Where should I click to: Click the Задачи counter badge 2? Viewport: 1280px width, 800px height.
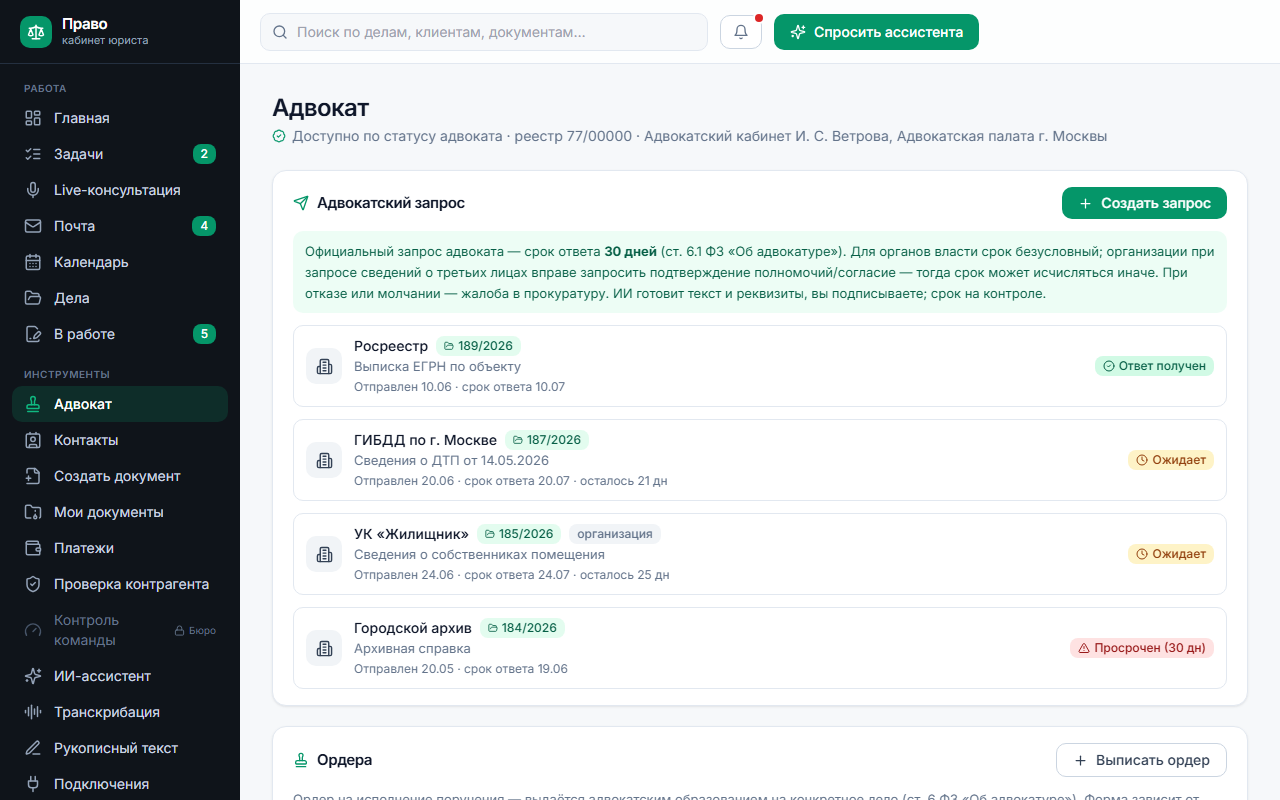coord(204,154)
